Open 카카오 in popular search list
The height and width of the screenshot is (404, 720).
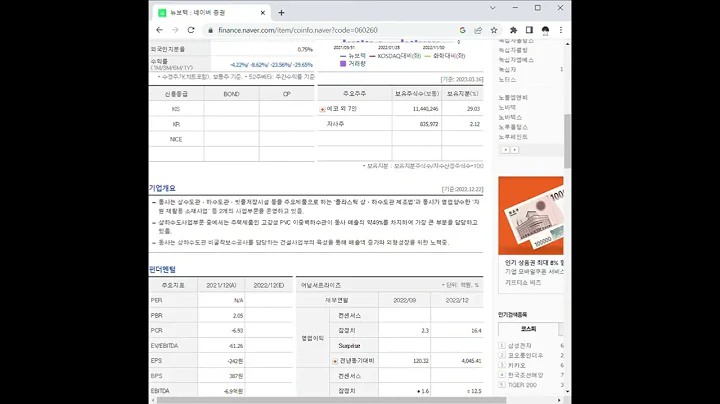click(517, 365)
